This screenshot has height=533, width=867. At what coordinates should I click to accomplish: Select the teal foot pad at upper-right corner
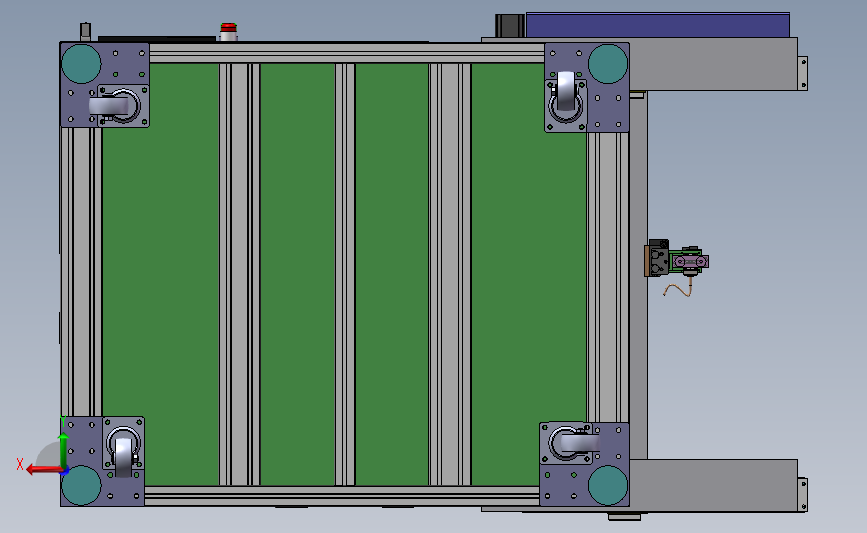[608, 64]
